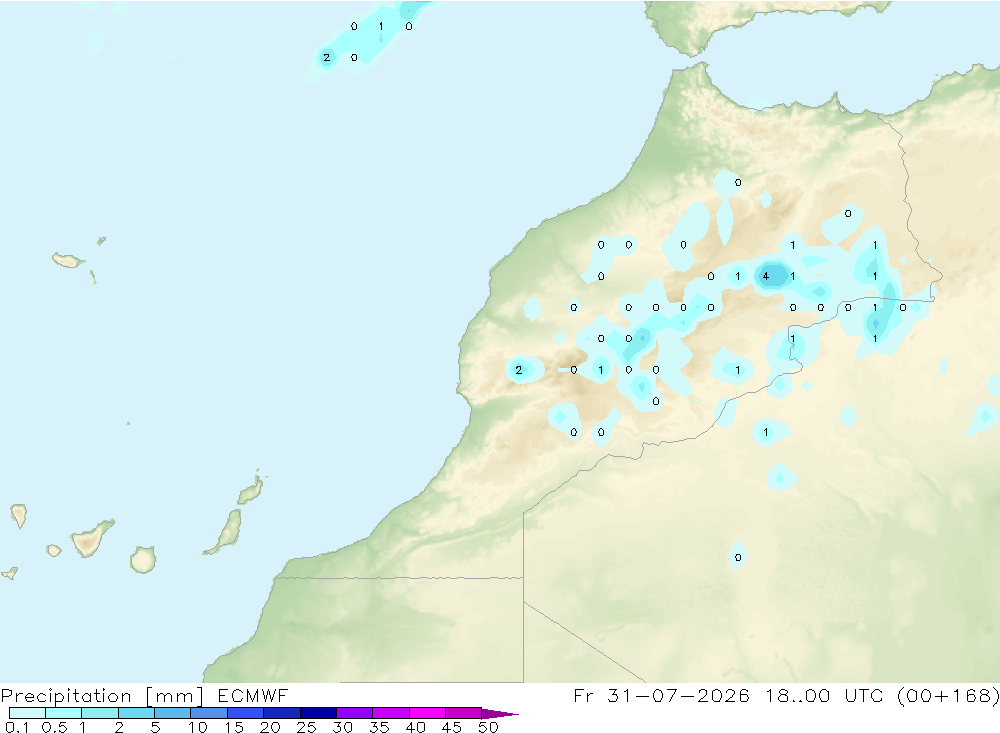Select the 30–35 mm purple legend swatch

point(355,713)
